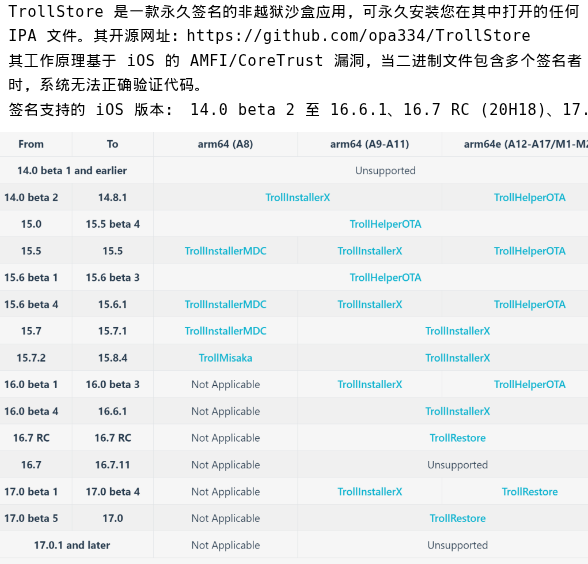Click TrollHelperOTA link in the 15.0 row
This screenshot has height=564, width=588.
pos(386,224)
